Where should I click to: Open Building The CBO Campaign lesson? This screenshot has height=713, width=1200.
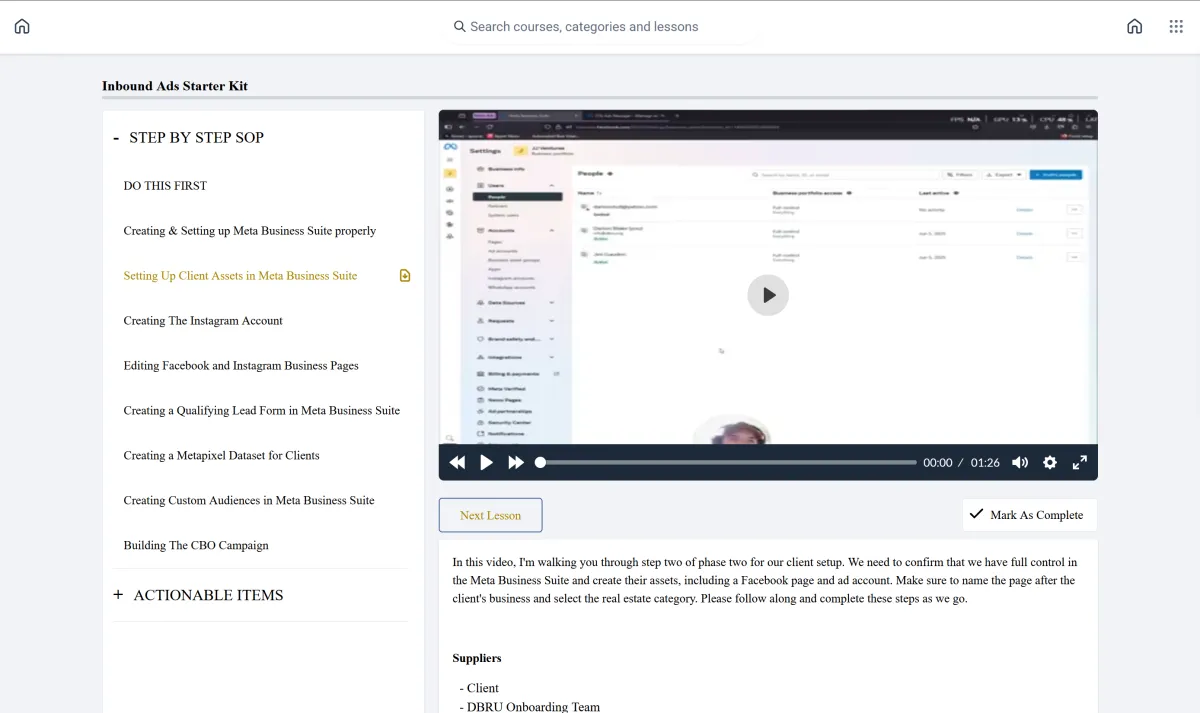click(x=196, y=546)
